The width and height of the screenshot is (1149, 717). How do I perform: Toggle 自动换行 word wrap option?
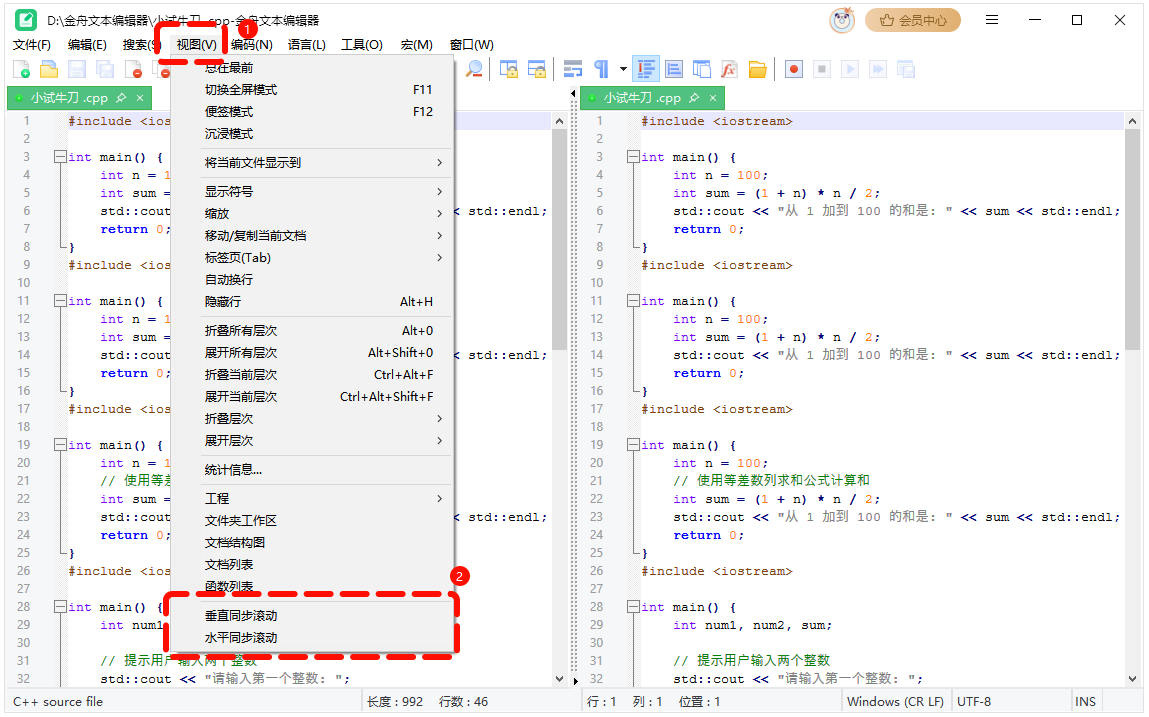313,279
